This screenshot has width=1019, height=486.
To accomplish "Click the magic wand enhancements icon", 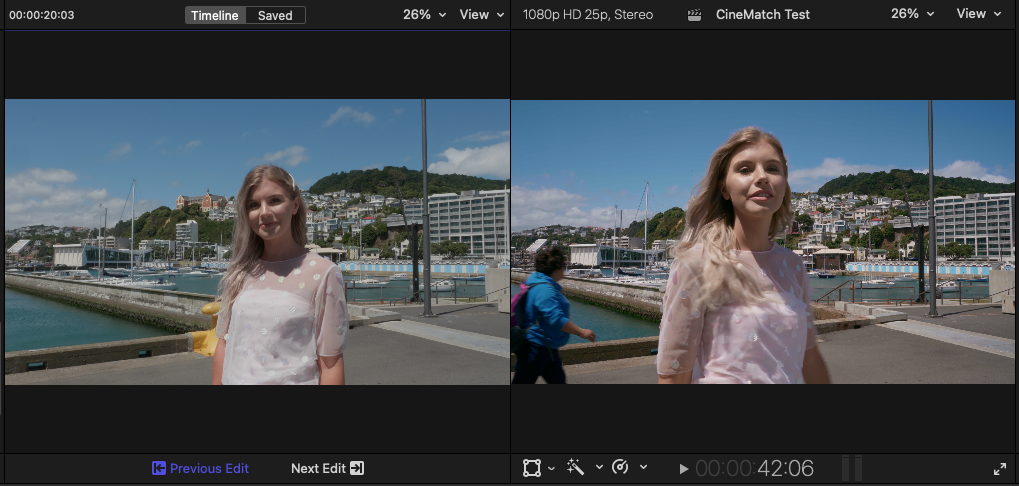I will (x=575, y=468).
